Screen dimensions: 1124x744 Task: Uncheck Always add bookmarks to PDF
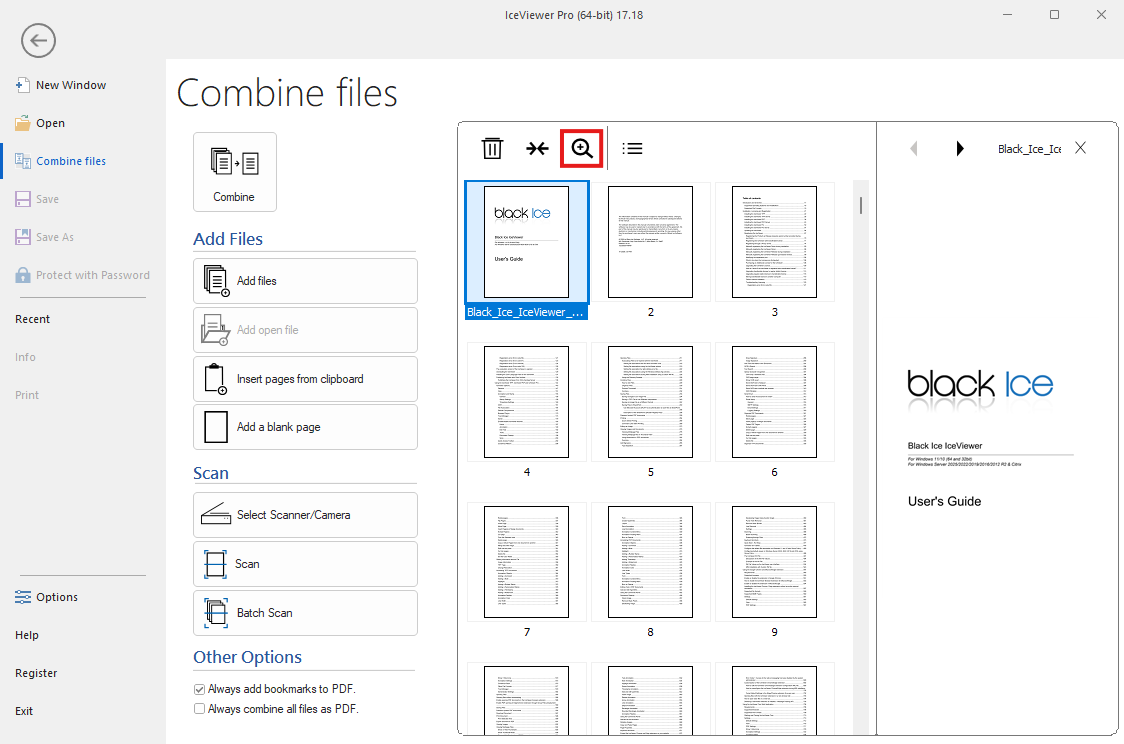click(199, 690)
